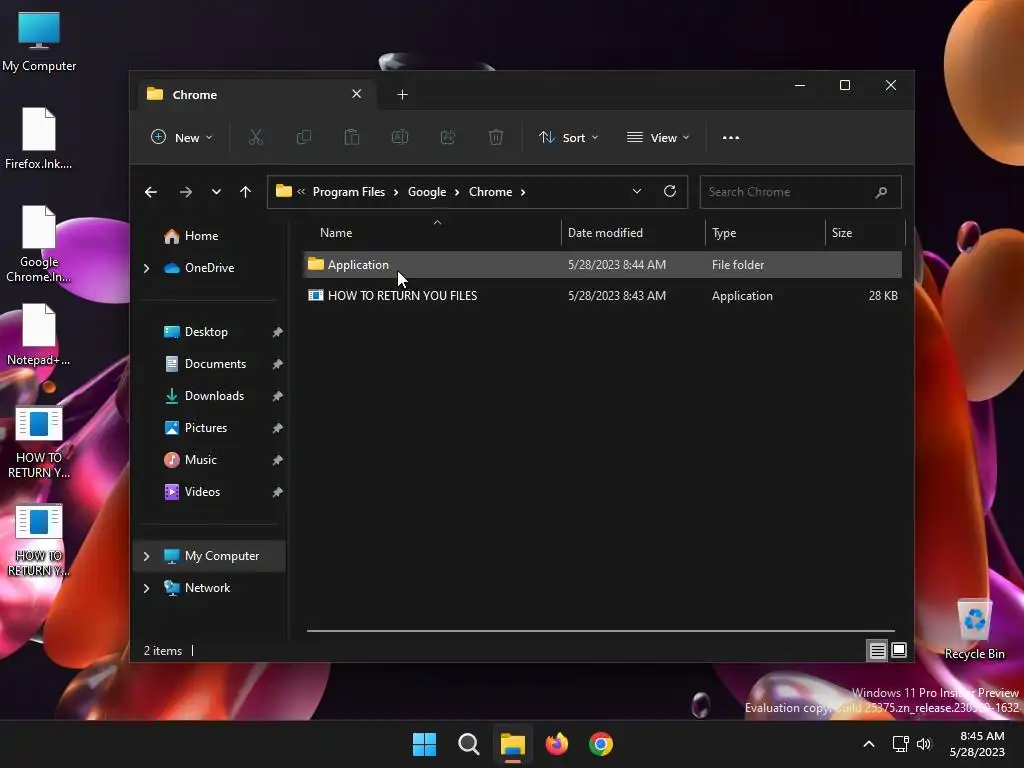Switch to details view icon in status bar

point(877,650)
